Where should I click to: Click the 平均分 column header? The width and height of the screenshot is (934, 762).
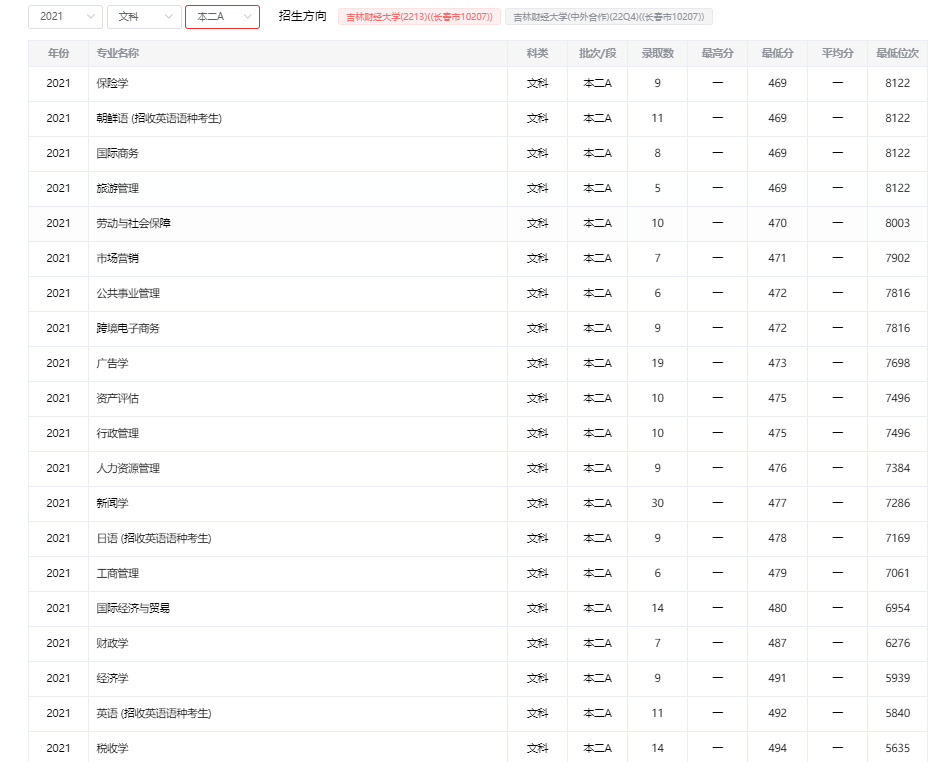point(837,53)
